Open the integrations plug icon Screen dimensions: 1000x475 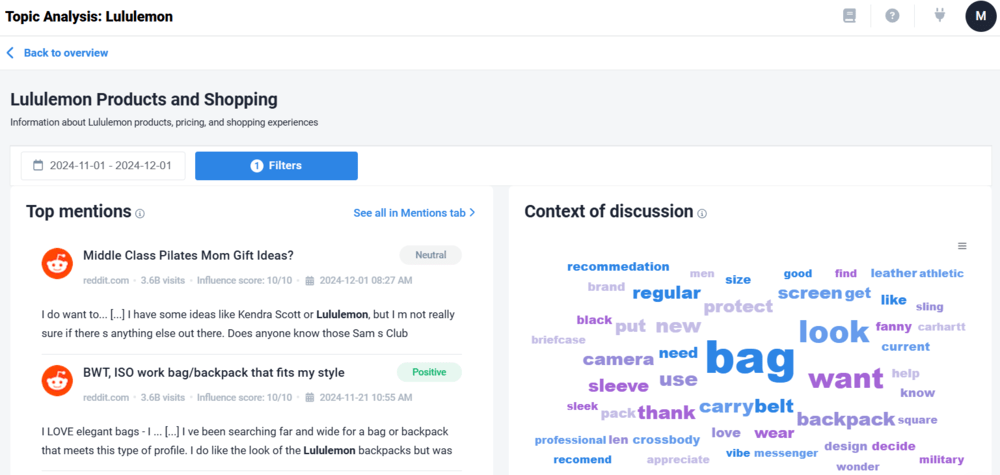click(x=939, y=15)
